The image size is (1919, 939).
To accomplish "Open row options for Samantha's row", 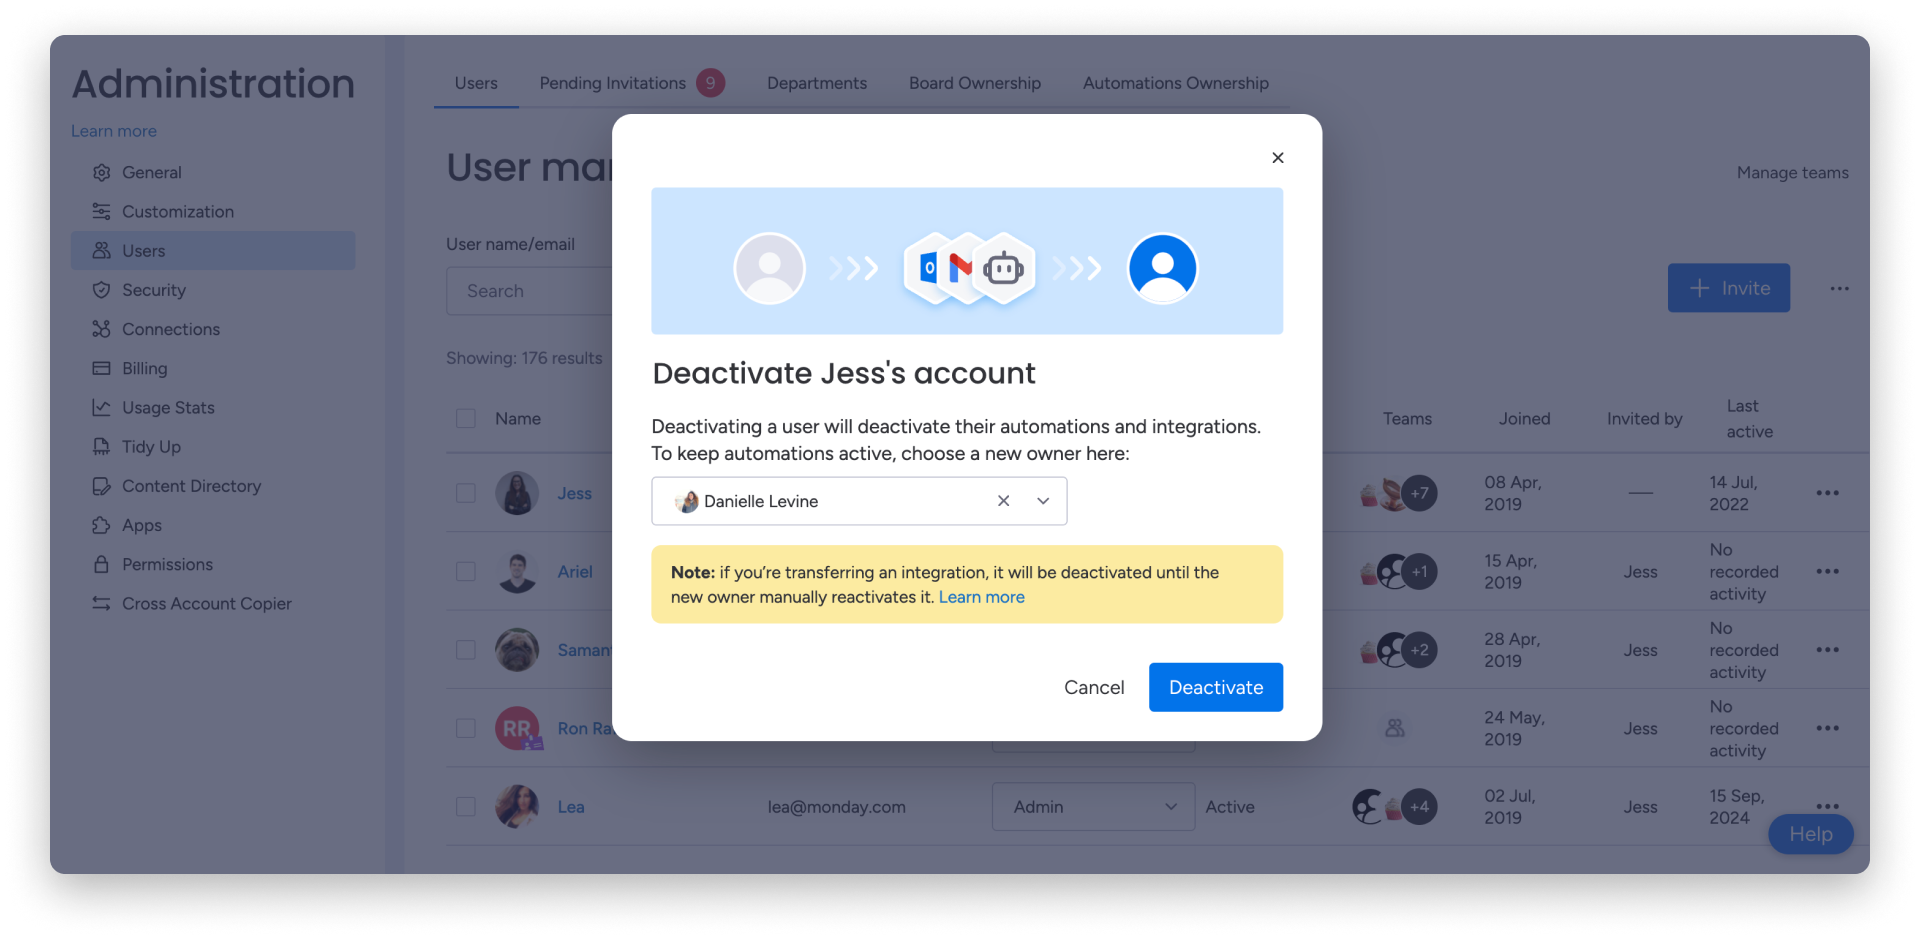I will click(x=1827, y=650).
